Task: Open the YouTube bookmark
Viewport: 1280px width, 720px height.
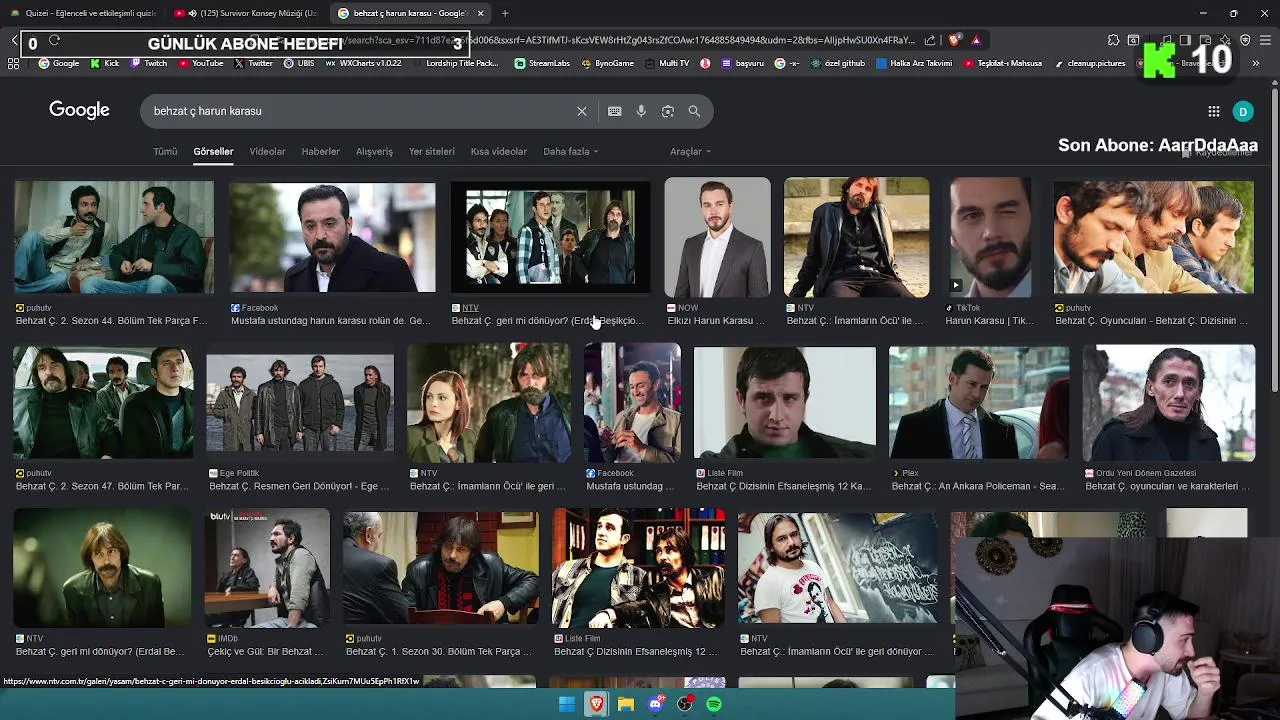Action: coord(200,63)
